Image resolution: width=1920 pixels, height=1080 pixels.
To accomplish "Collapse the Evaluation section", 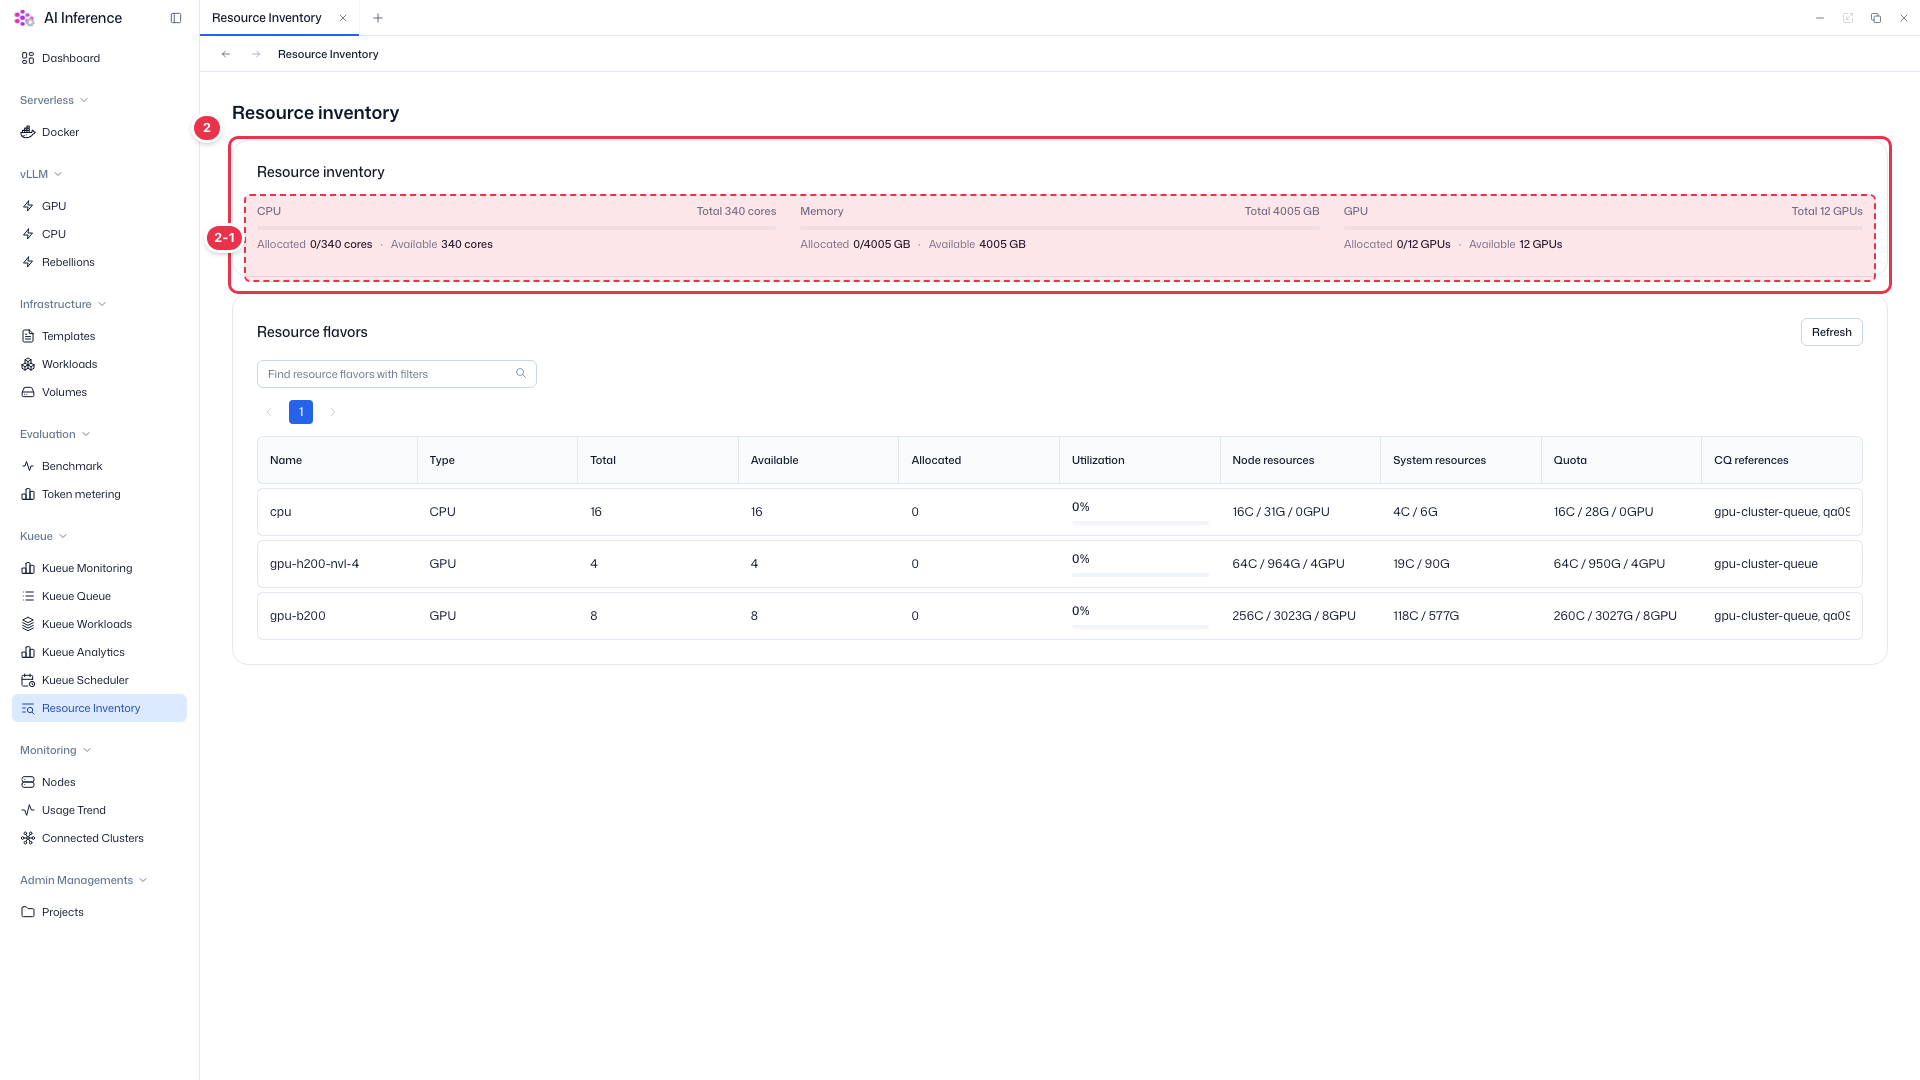I will [x=86, y=434].
